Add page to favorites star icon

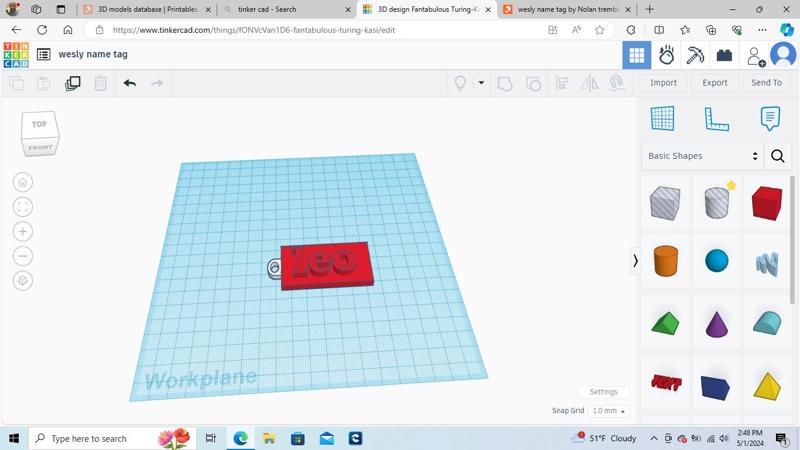pyautogui.click(x=600, y=30)
